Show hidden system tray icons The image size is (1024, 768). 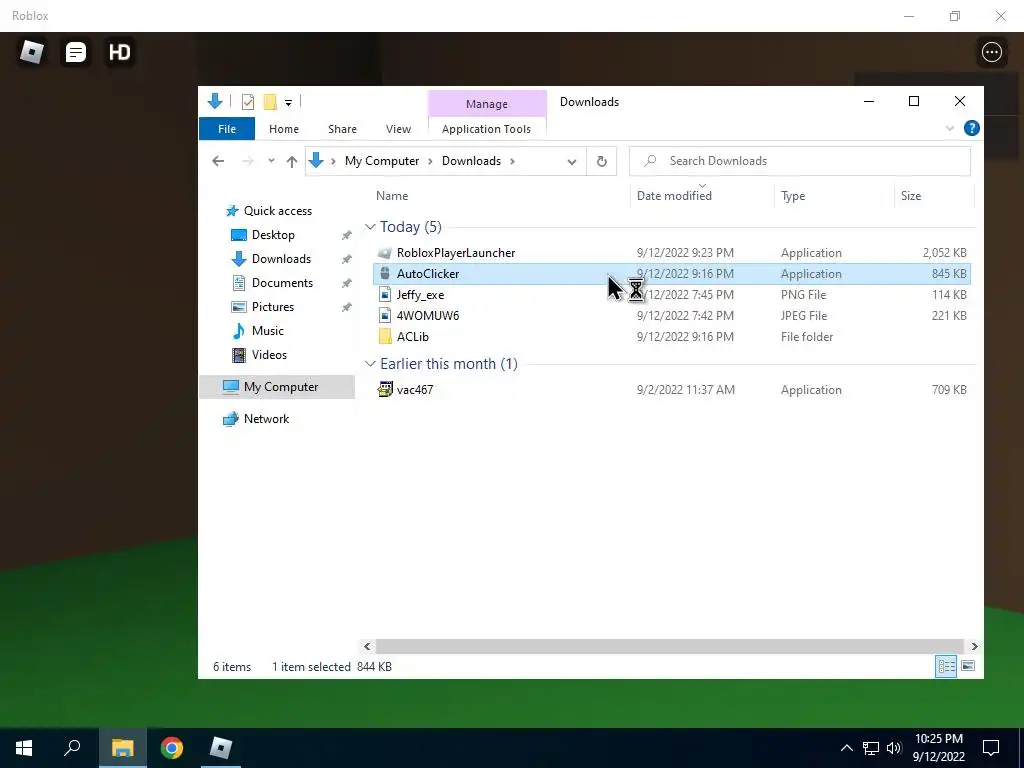tap(846, 748)
